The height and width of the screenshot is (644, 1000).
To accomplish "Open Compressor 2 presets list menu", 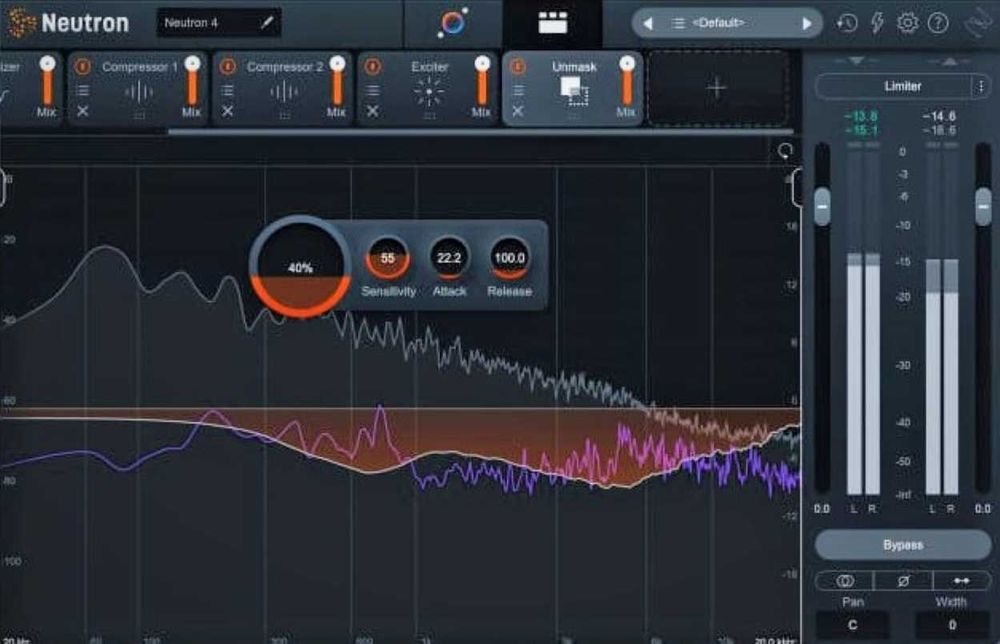I will click(227, 91).
